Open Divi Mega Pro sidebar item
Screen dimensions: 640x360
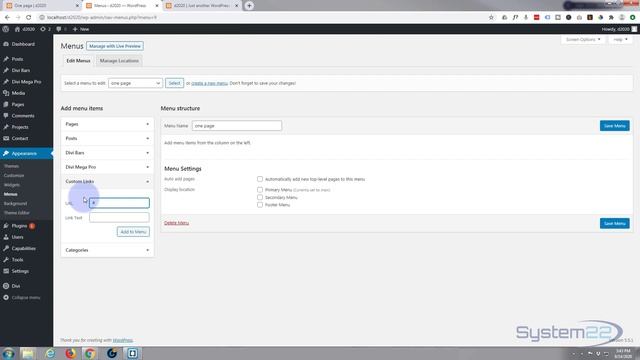(x=26, y=82)
